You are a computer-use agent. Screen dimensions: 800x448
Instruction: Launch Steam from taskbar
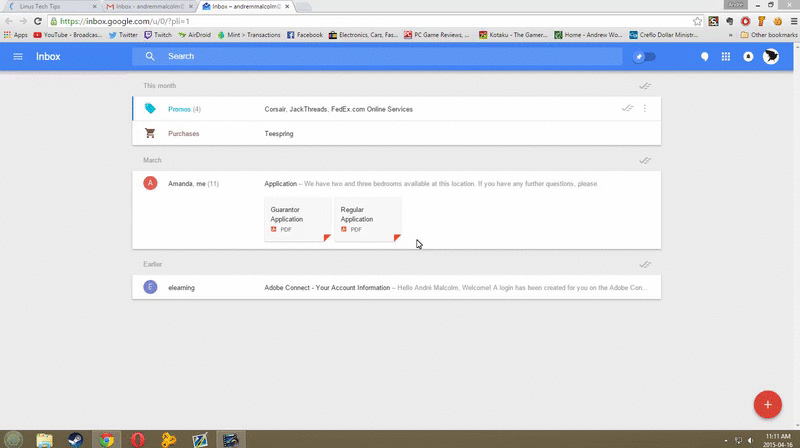76,439
